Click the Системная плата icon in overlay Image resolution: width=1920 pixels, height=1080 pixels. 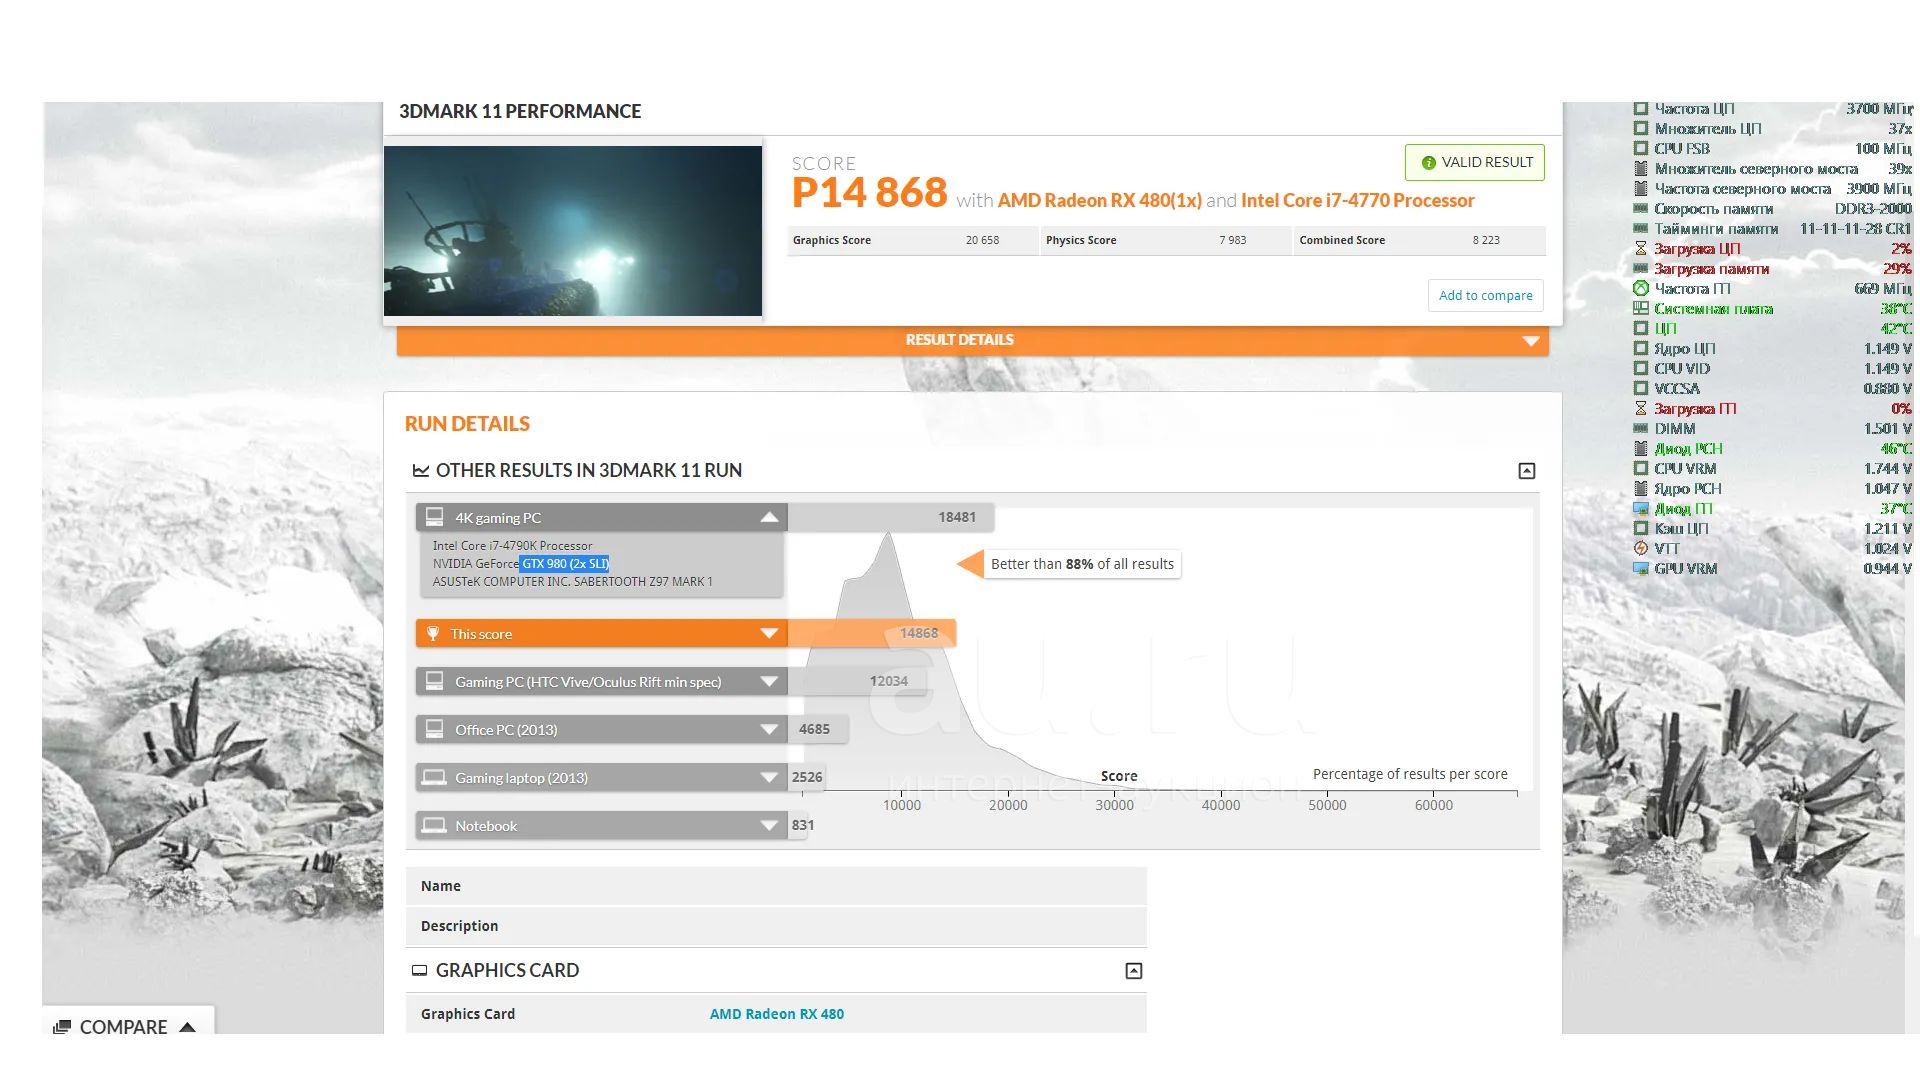tap(1640, 308)
